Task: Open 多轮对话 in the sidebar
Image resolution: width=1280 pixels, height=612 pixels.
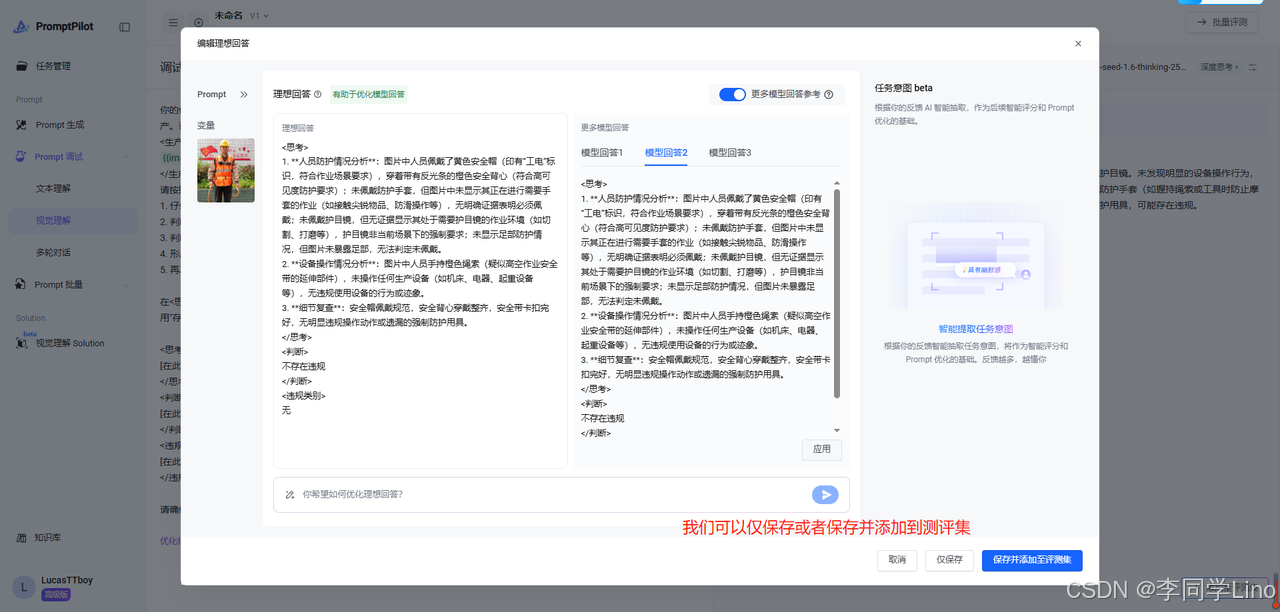Action: point(54,253)
